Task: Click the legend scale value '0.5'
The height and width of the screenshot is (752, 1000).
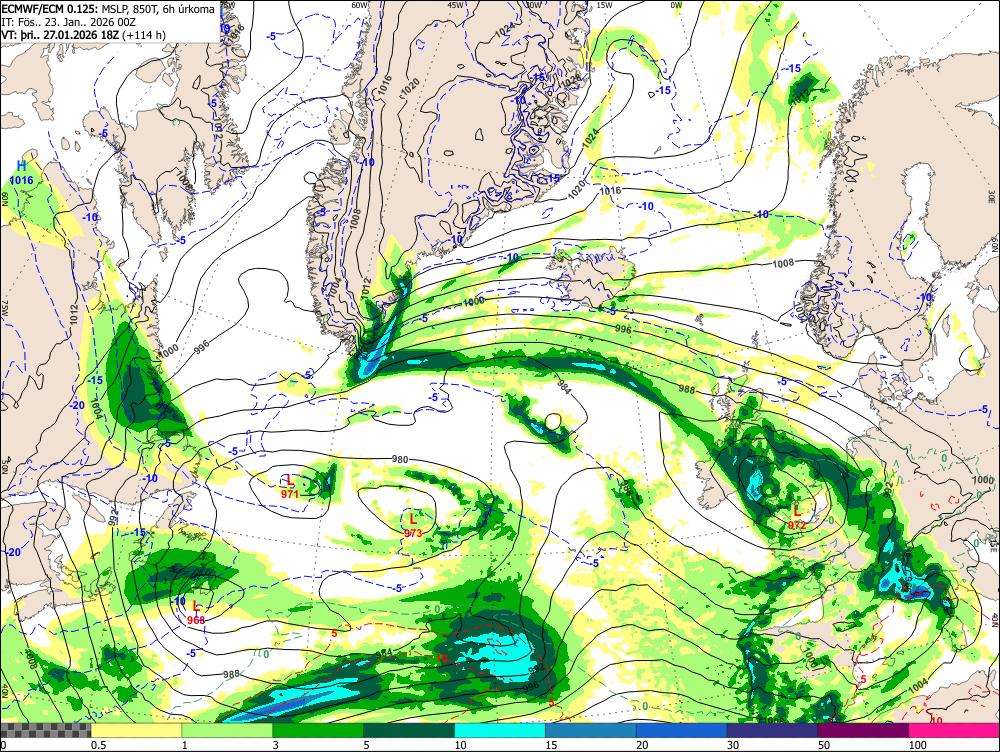Action: tap(98, 745)
